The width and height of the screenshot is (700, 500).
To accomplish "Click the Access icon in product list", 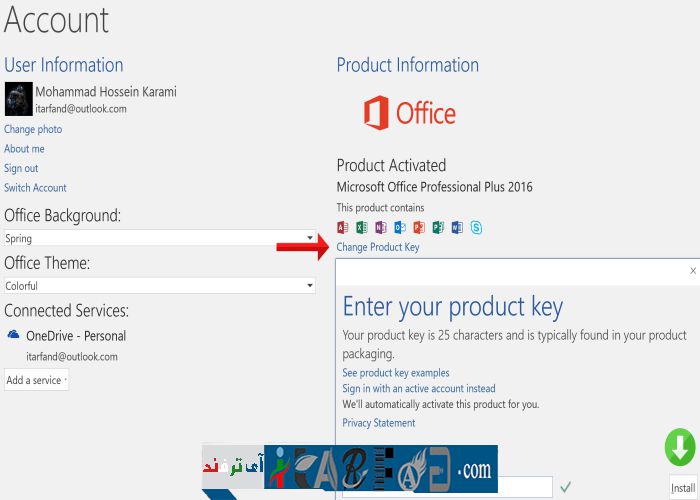I will click(x=343, y=227).
